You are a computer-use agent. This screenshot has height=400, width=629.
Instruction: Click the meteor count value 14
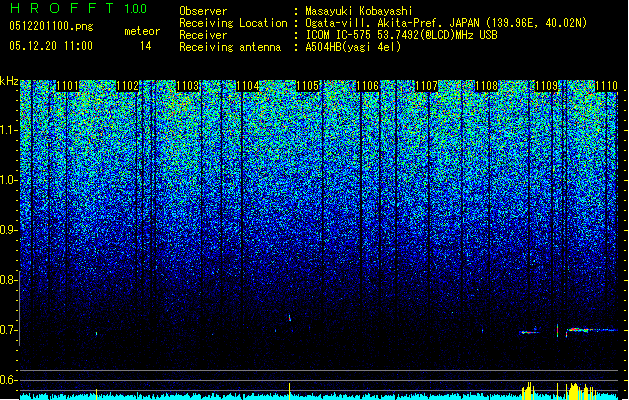[146, 46]
